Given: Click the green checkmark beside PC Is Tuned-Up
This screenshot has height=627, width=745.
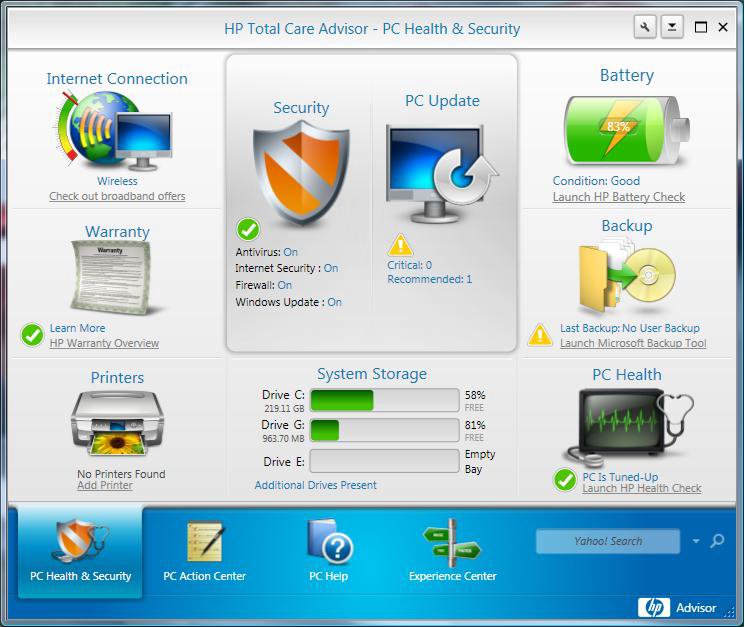Looking at the screenshot, I should click(565, 480).
